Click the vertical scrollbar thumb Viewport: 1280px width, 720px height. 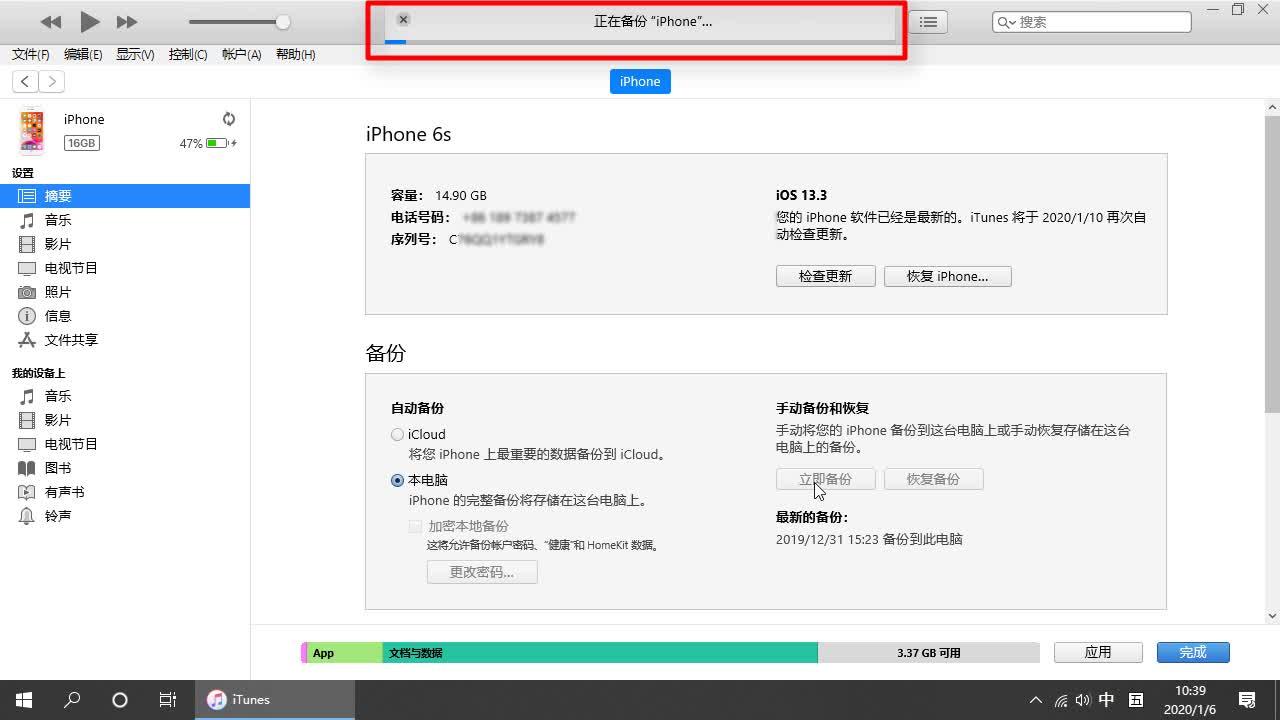[1273, 262]
